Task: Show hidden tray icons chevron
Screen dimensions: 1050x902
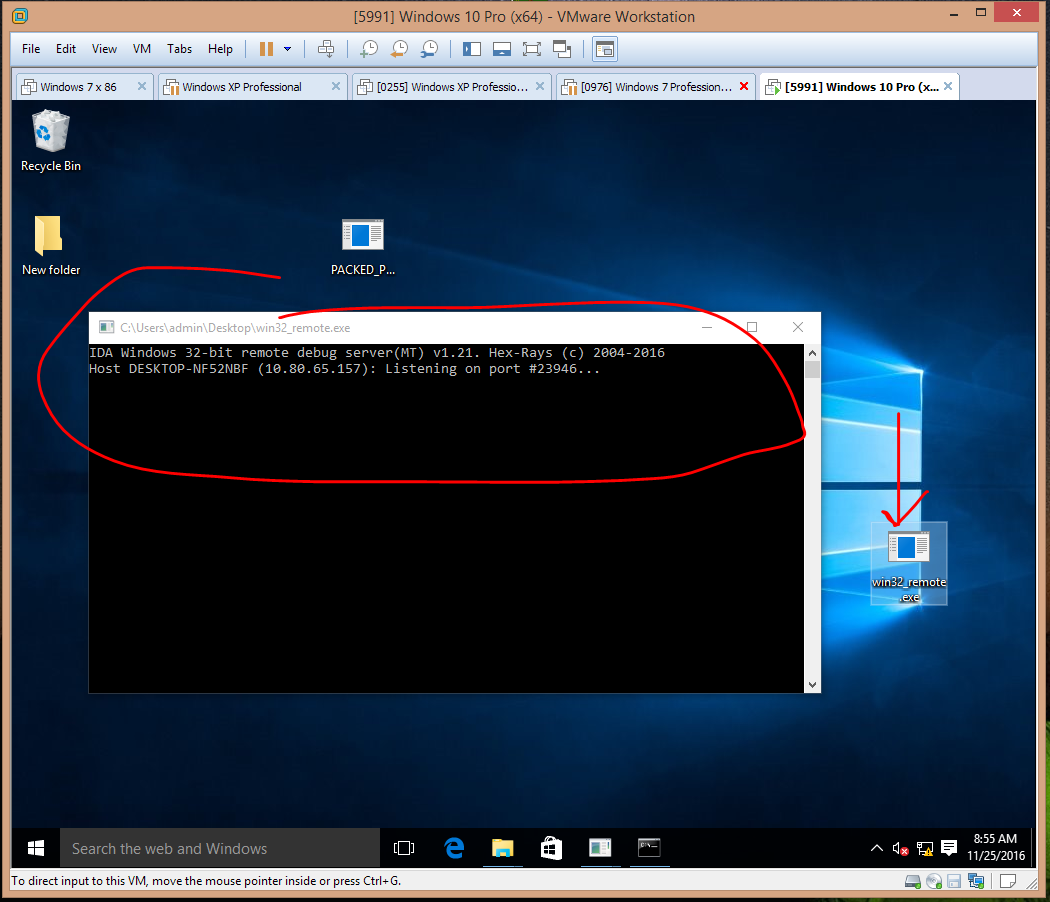Action: (877, 848)
